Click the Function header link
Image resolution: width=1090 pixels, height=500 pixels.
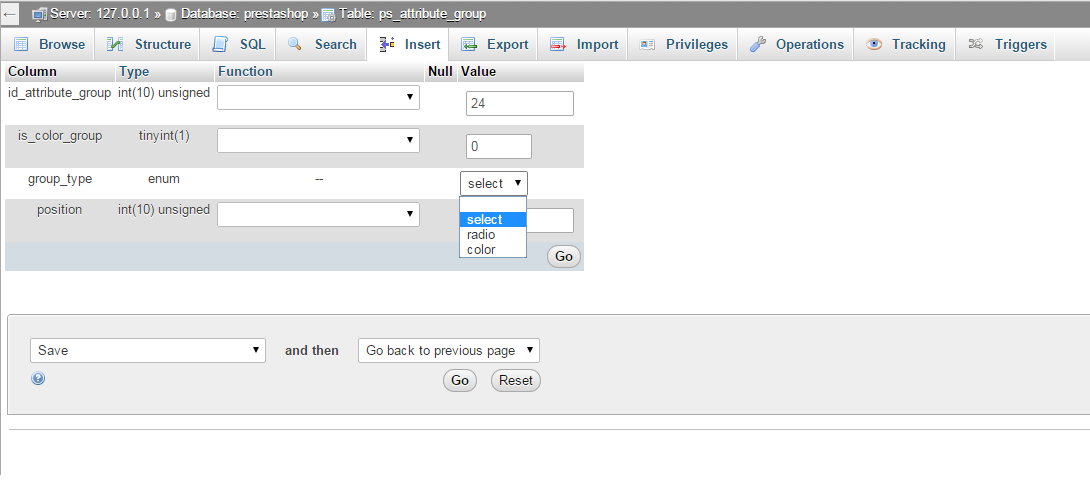(245, 72)
